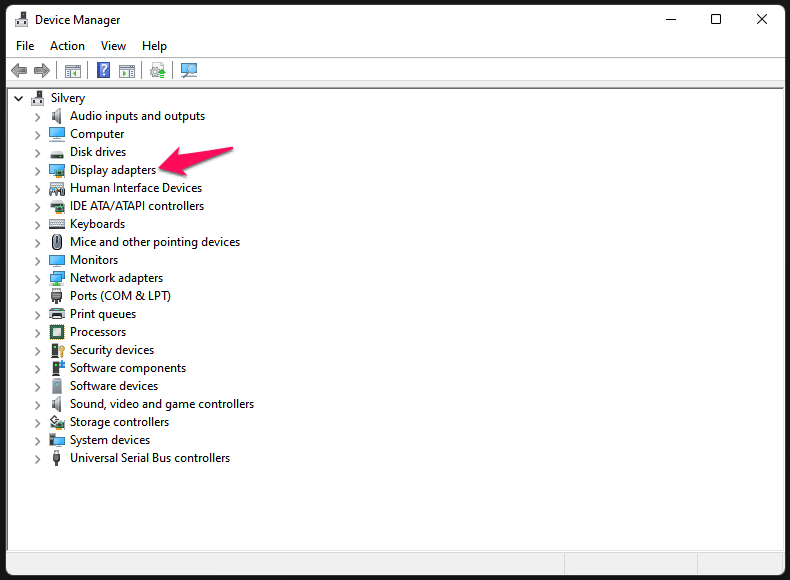
Task: Click the IDE ATA/ATAPI controllers icon
Action: tap(57, 206)
